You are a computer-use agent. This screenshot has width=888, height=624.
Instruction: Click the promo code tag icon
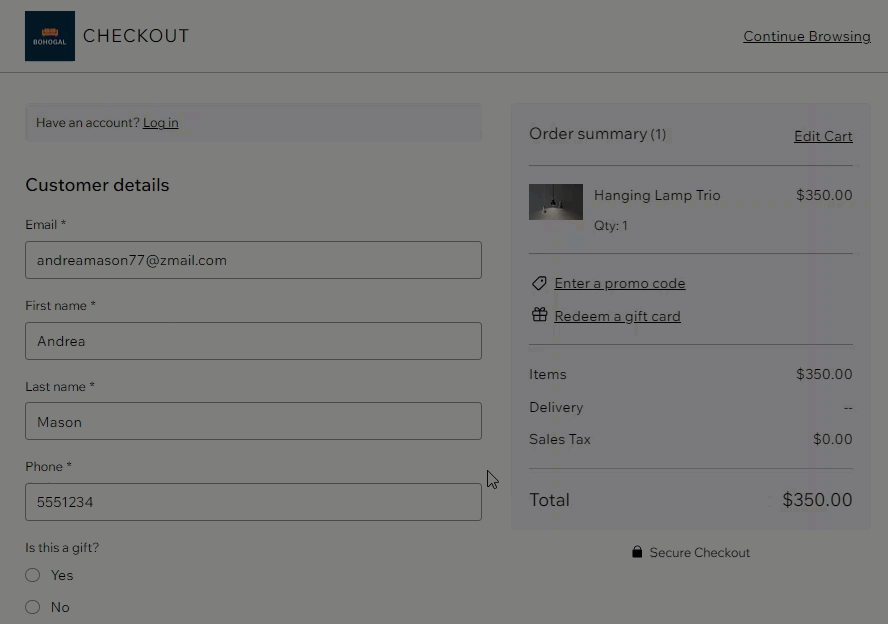click(x=539, y=283)
